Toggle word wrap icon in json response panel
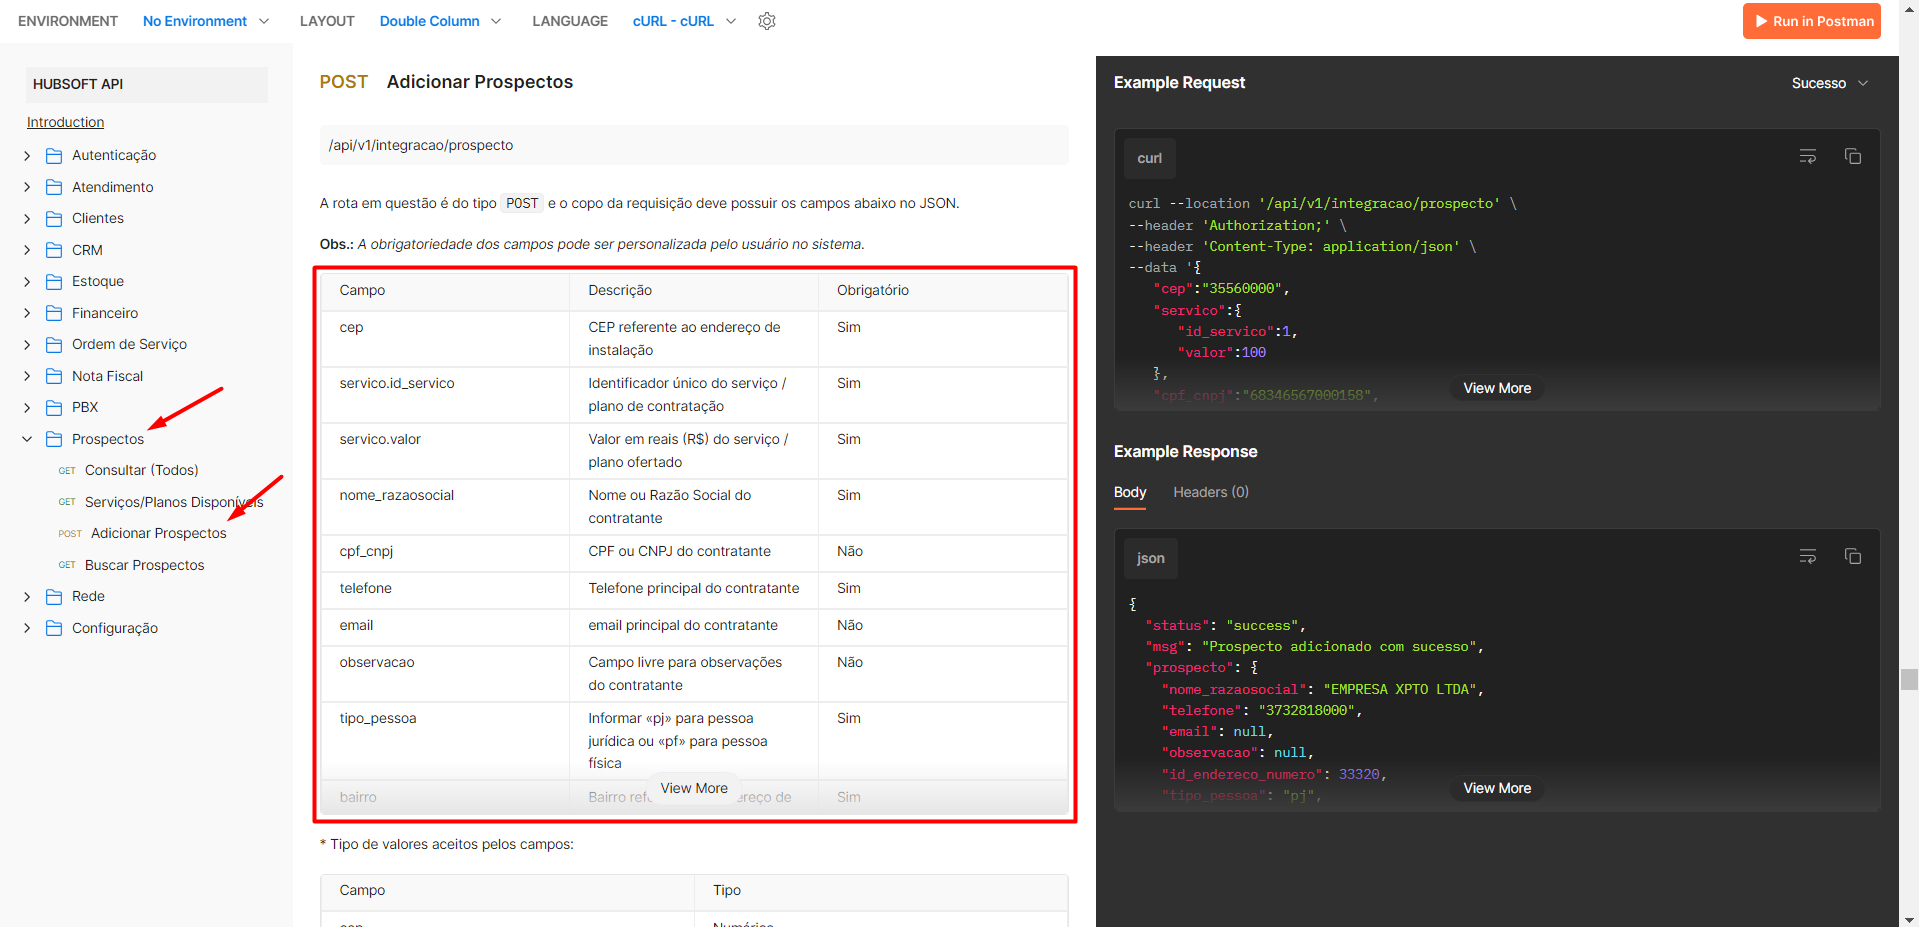 [1808, 557]
